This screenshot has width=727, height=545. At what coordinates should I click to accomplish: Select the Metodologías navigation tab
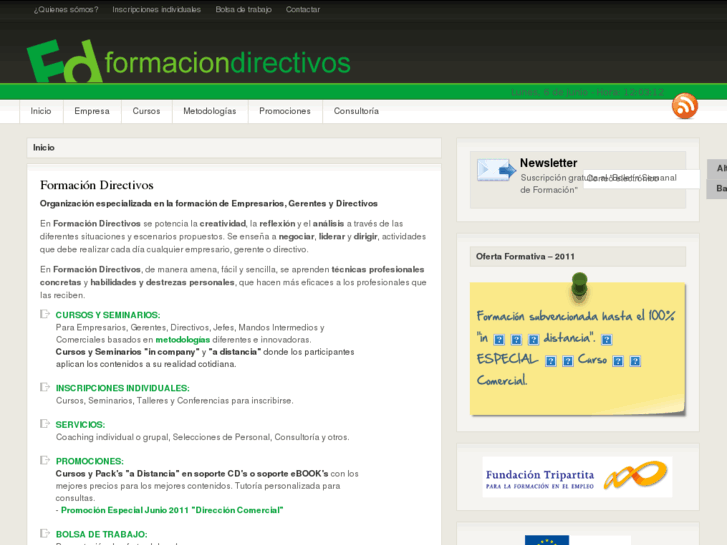click(x=210, y=111)
